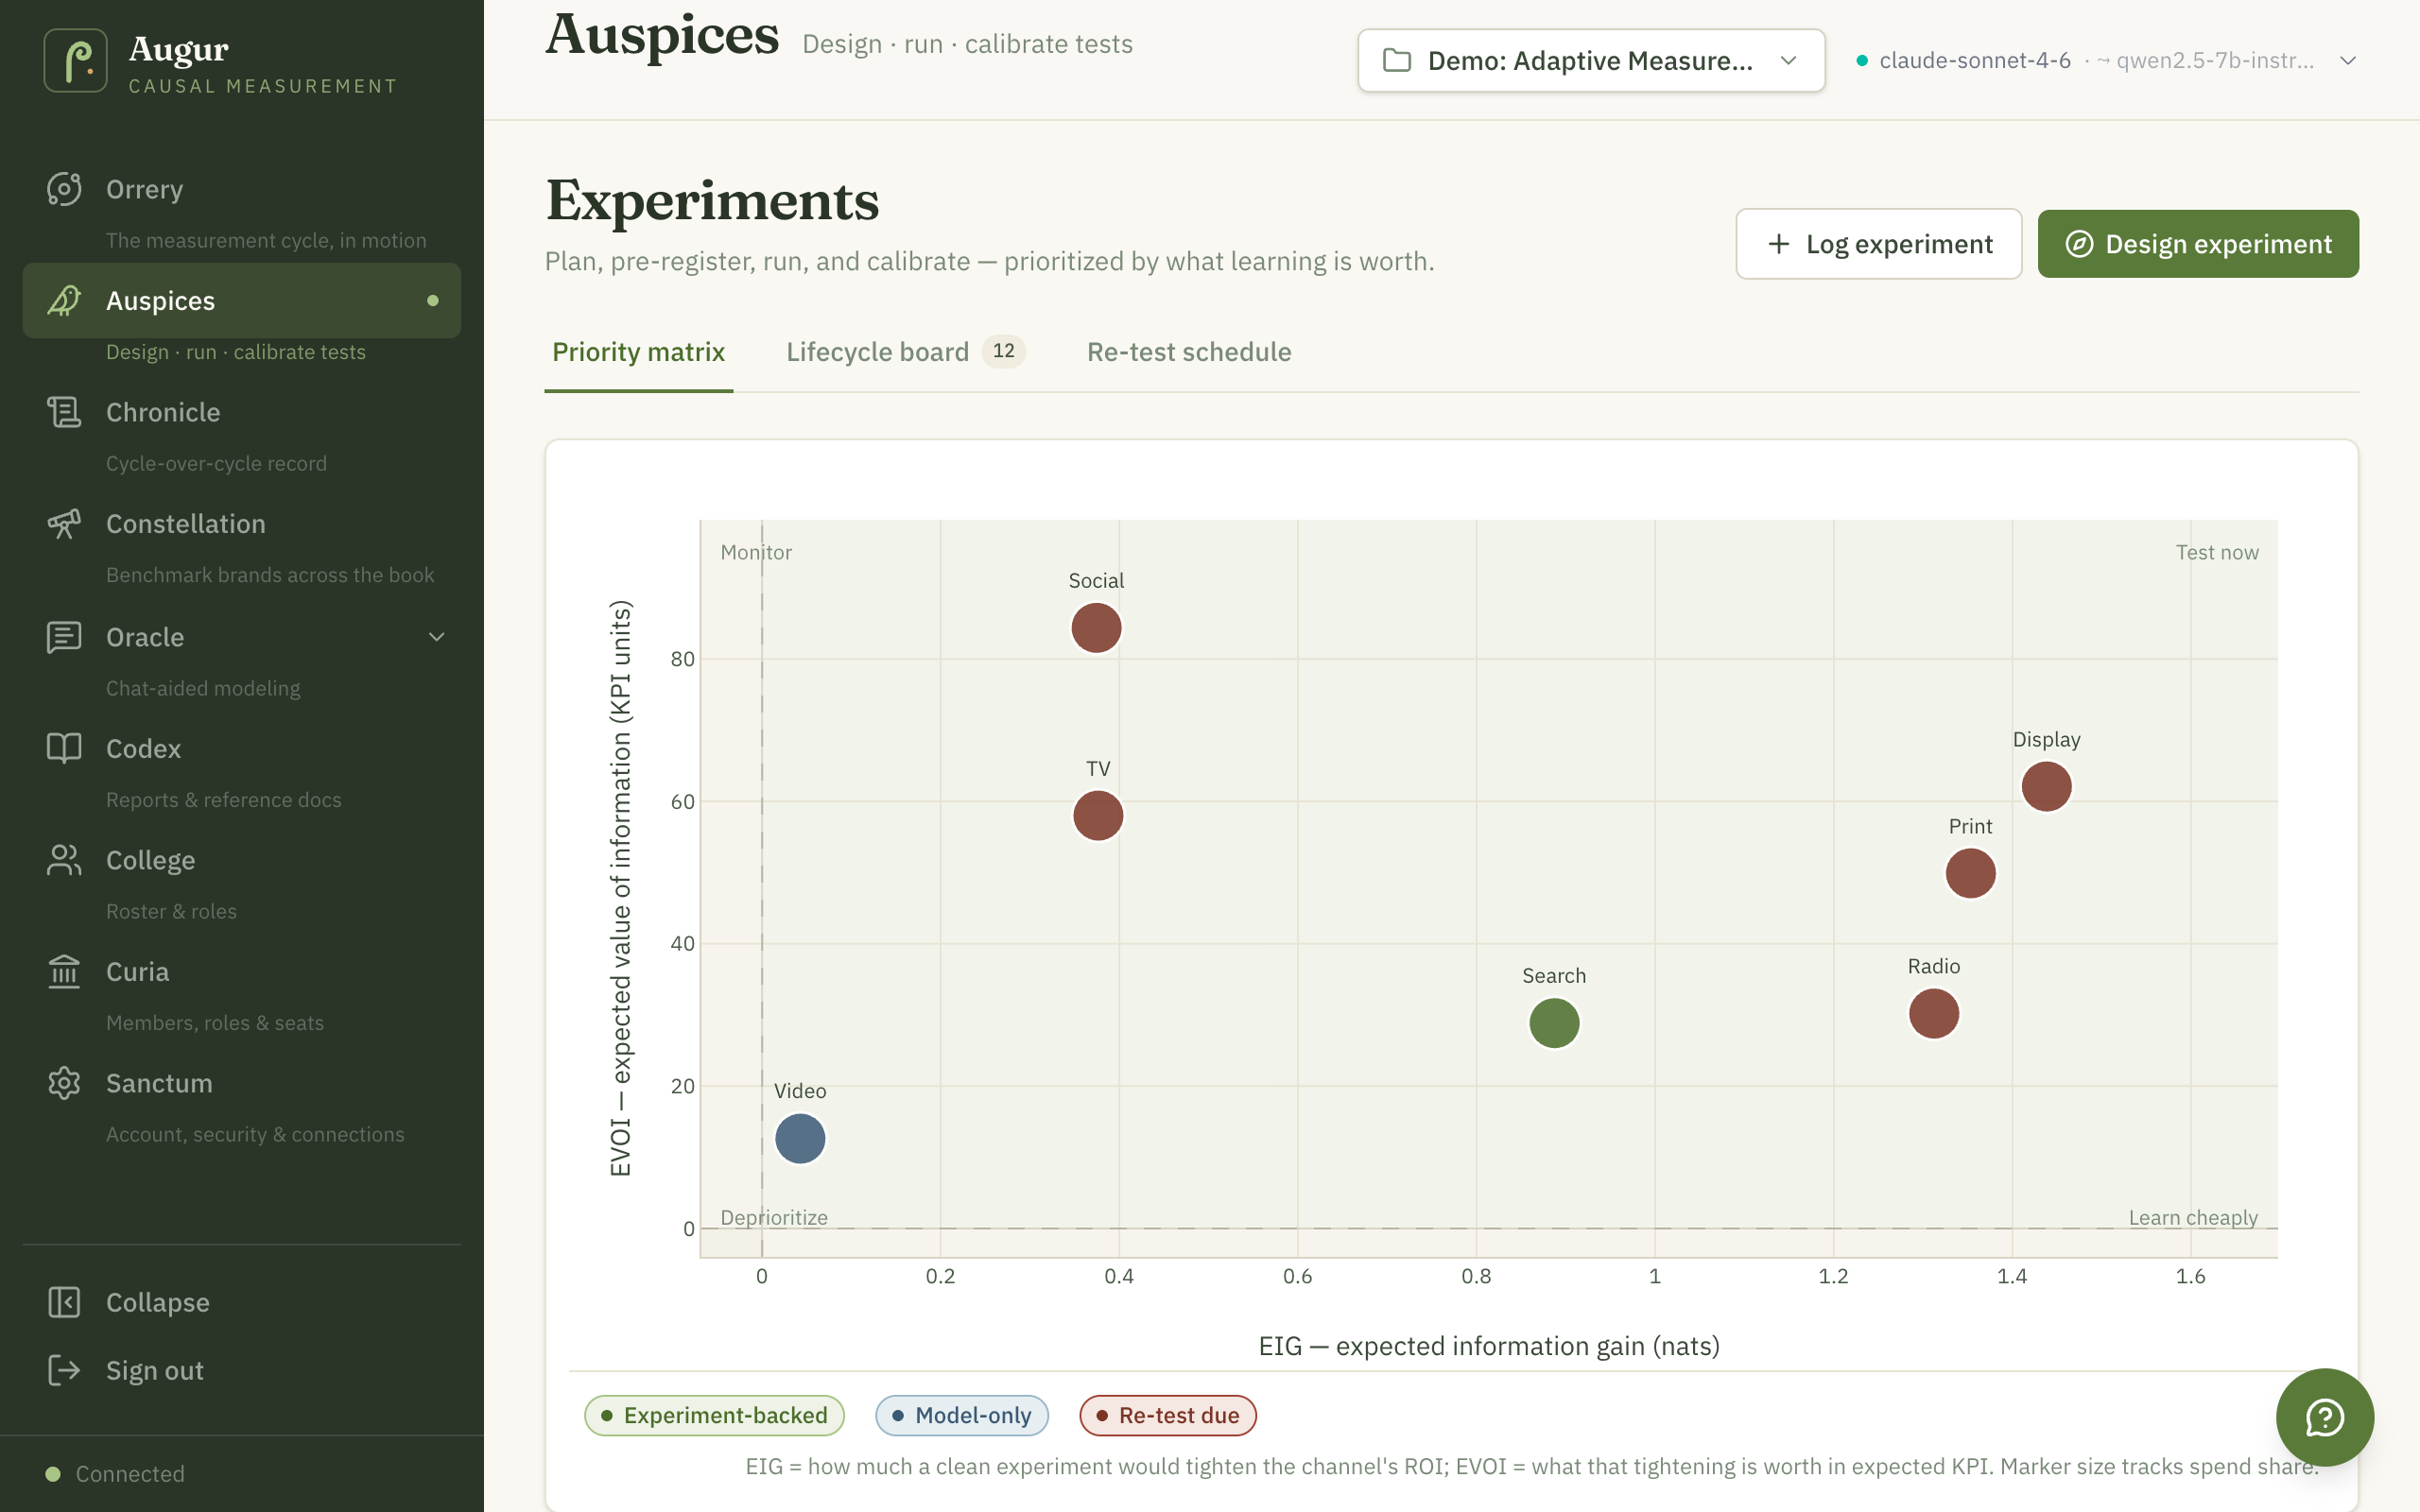Open the Oracle chat icon
This screenshot has width=2420, height=1512.
[x=64, y=637]
